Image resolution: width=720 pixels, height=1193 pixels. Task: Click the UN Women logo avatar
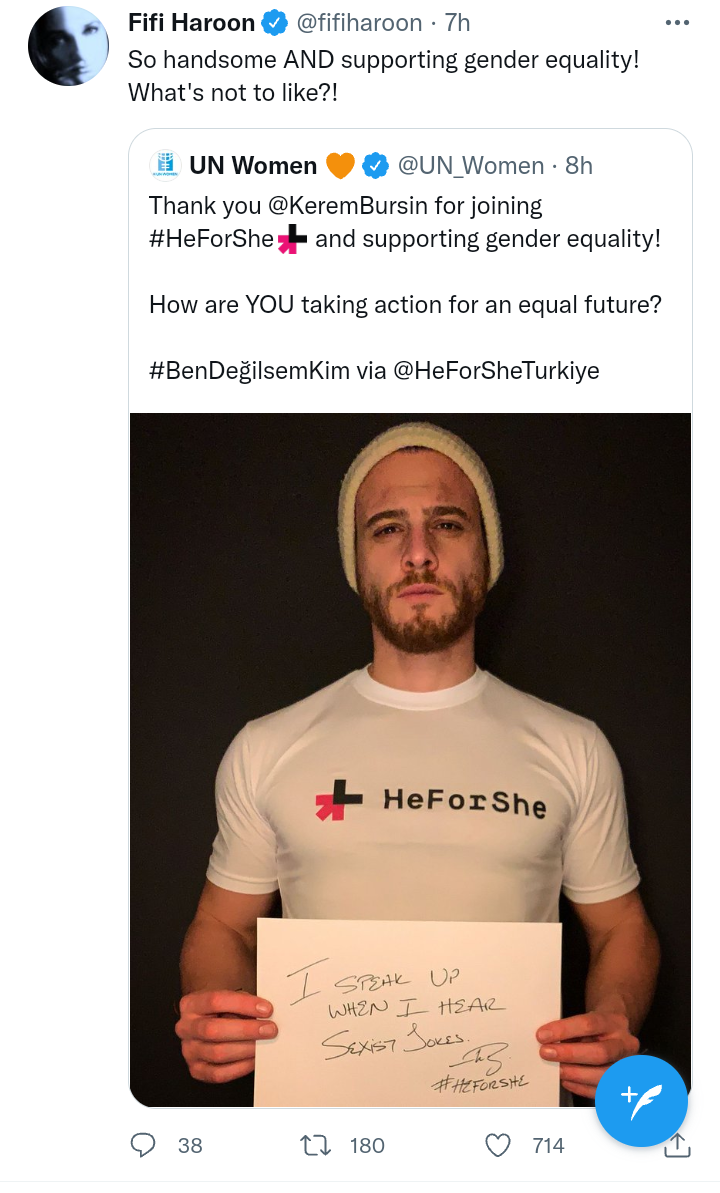pos(165,165)
